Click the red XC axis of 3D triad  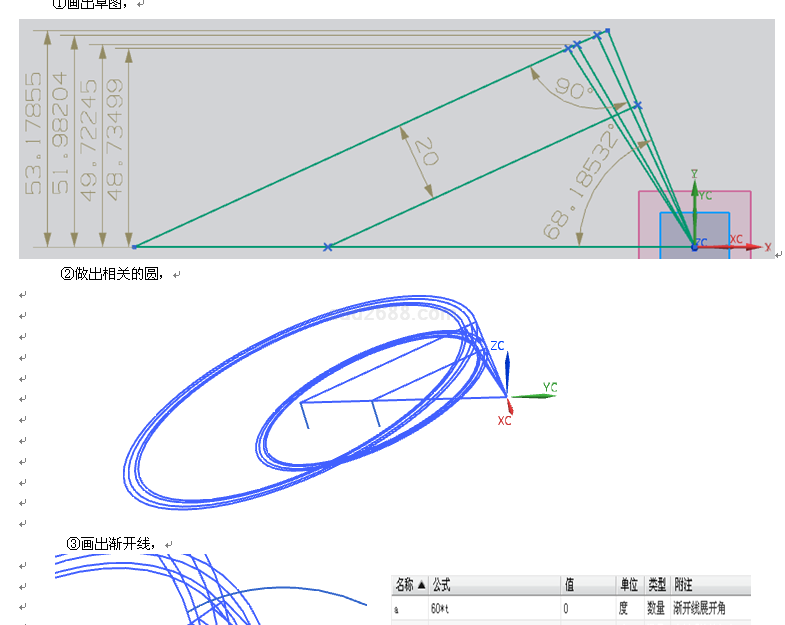510,408
